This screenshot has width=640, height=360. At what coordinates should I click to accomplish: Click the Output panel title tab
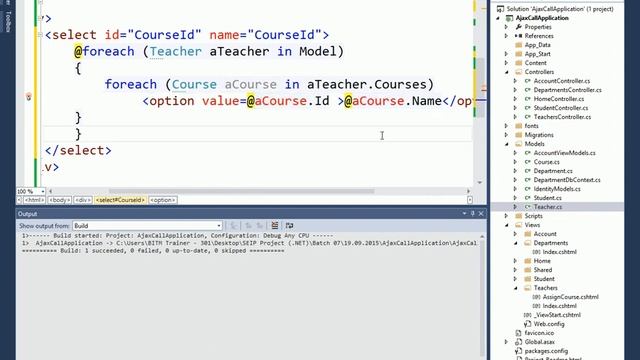click(x=27, y=213)
